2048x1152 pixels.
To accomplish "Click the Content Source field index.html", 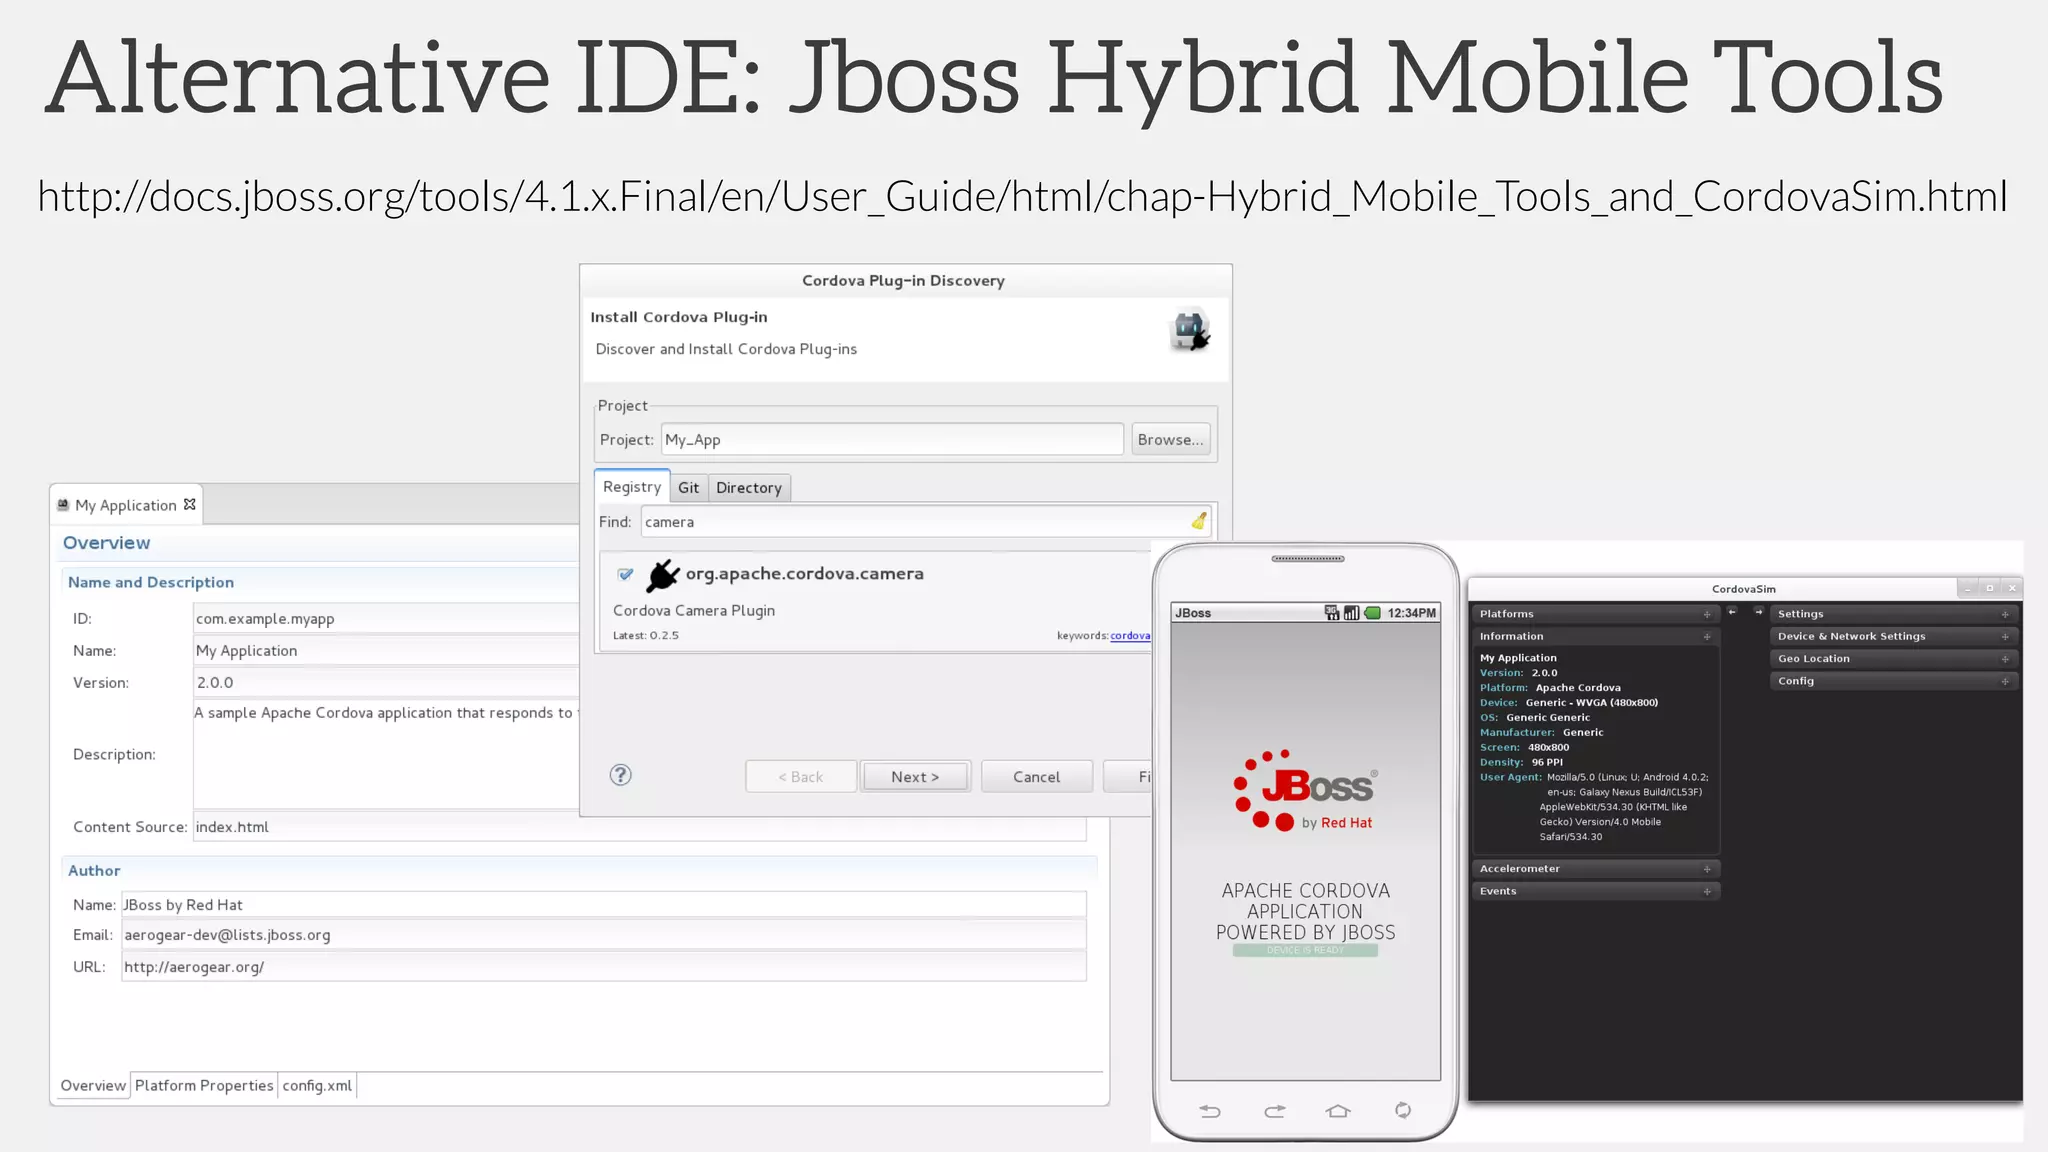I will 640,827.
